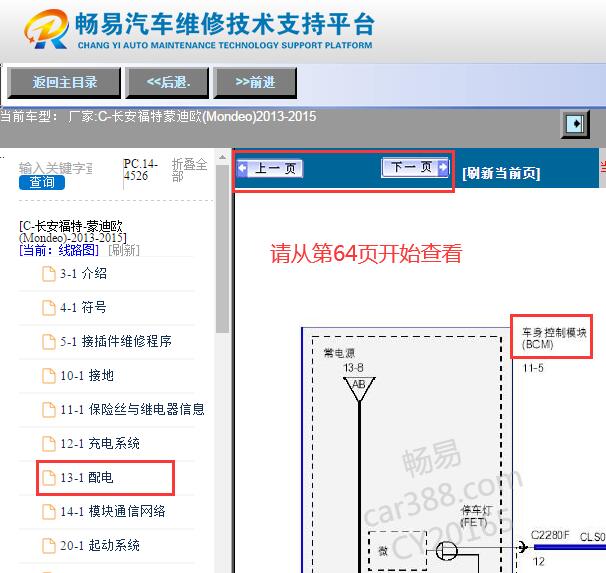Click the 刷新 link under current model
Image resolution: width=606 pixels, height=573 pixels.
coord(124,250)
